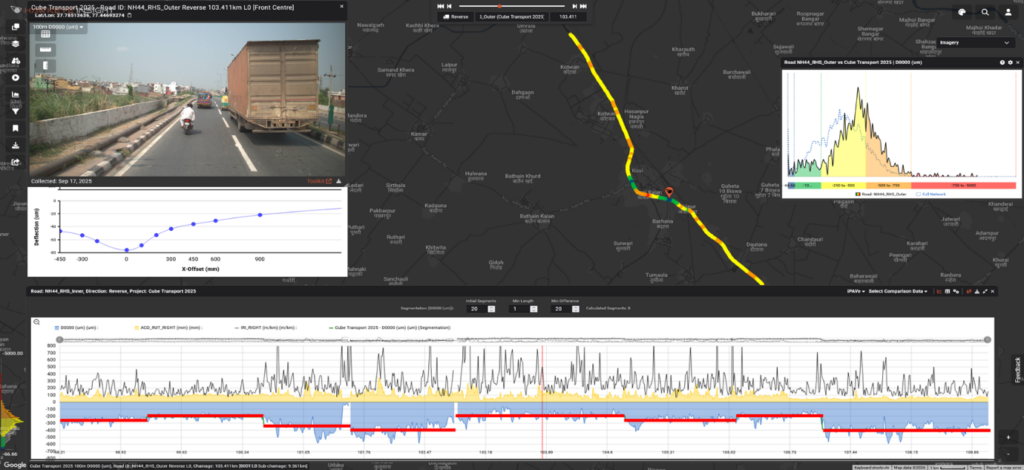
Task: Toggle the IRI_RIGHT (m/km) legend series
Action: 264,327
